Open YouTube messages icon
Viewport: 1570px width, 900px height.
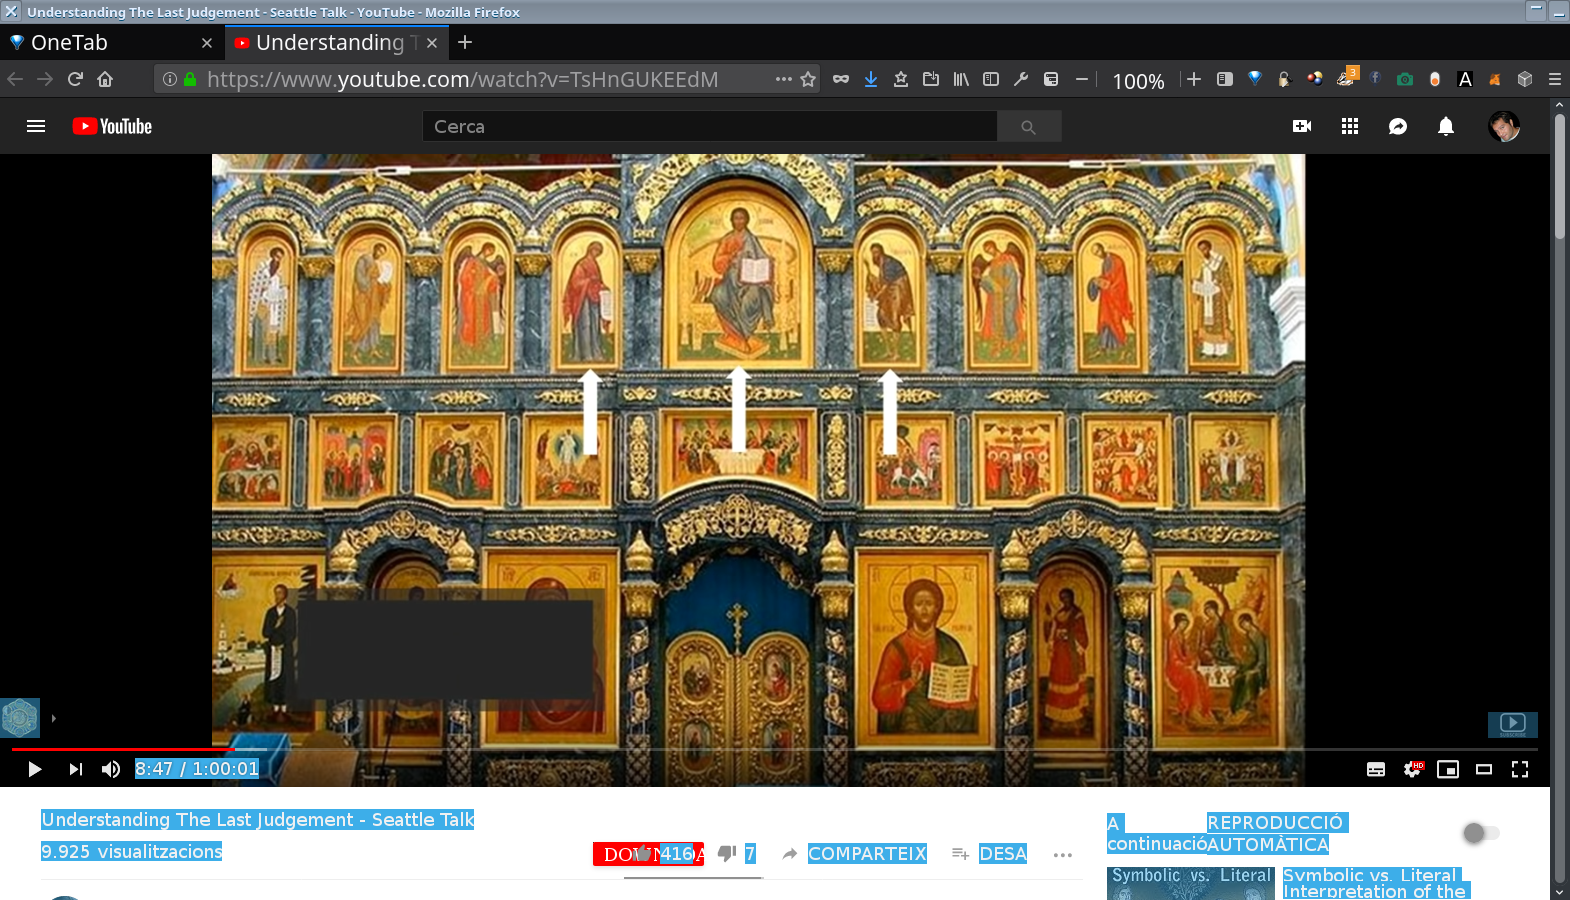click(x=1398, y=126)
